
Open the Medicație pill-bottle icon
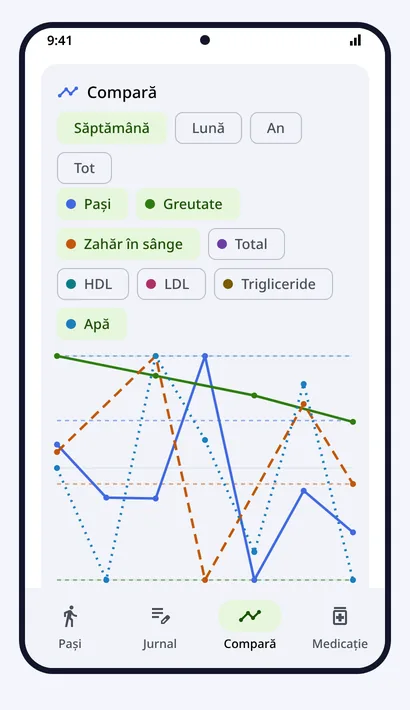point(340,616)
